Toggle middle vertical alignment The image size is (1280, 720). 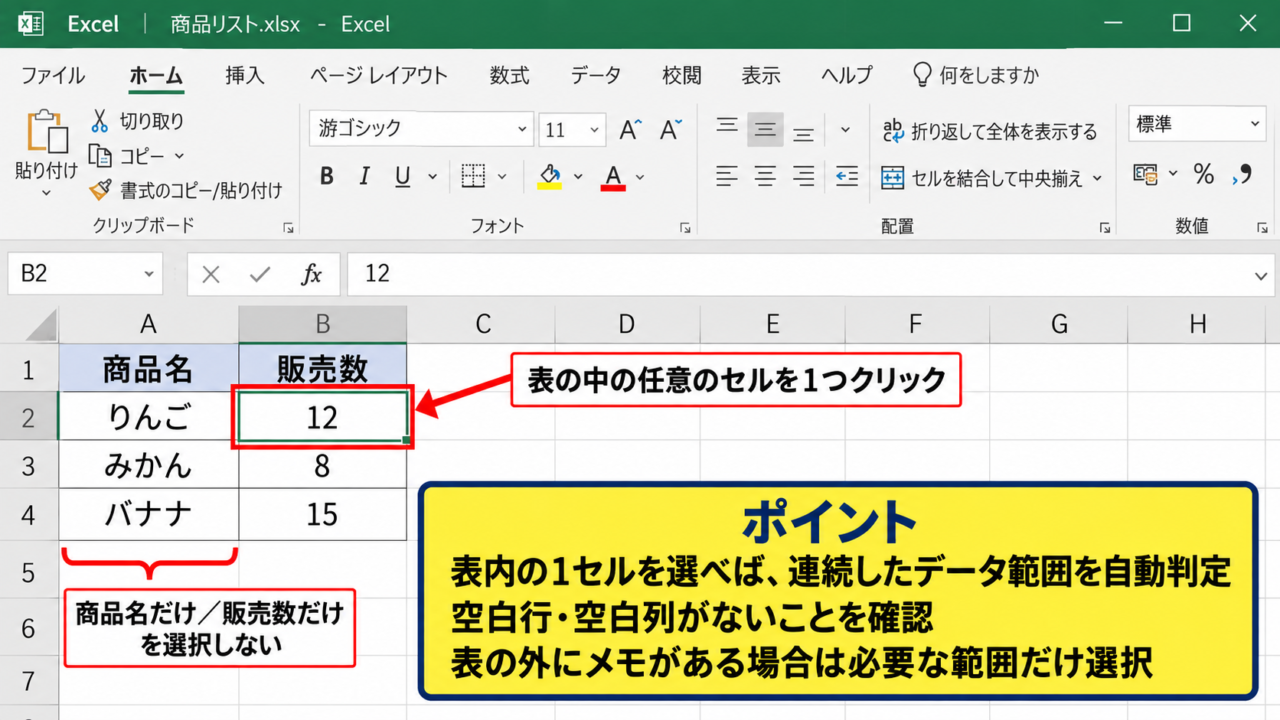(765, 128)
